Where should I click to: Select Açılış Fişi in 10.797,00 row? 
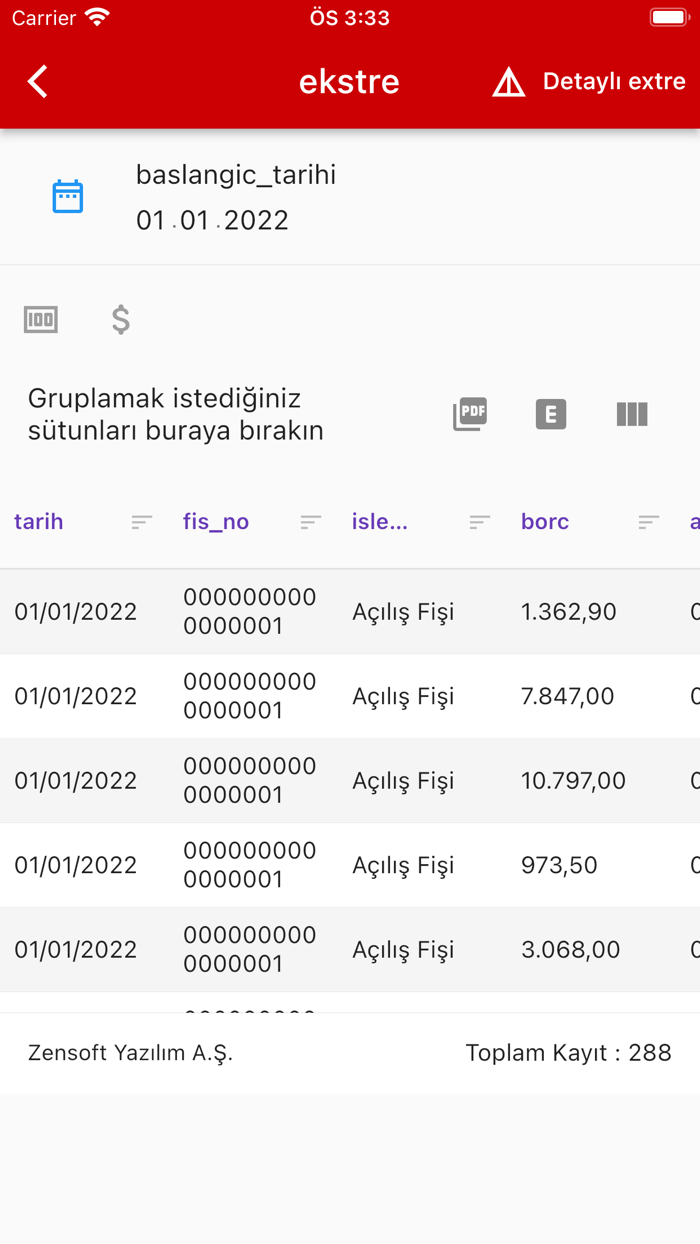[x=403, y=781]
